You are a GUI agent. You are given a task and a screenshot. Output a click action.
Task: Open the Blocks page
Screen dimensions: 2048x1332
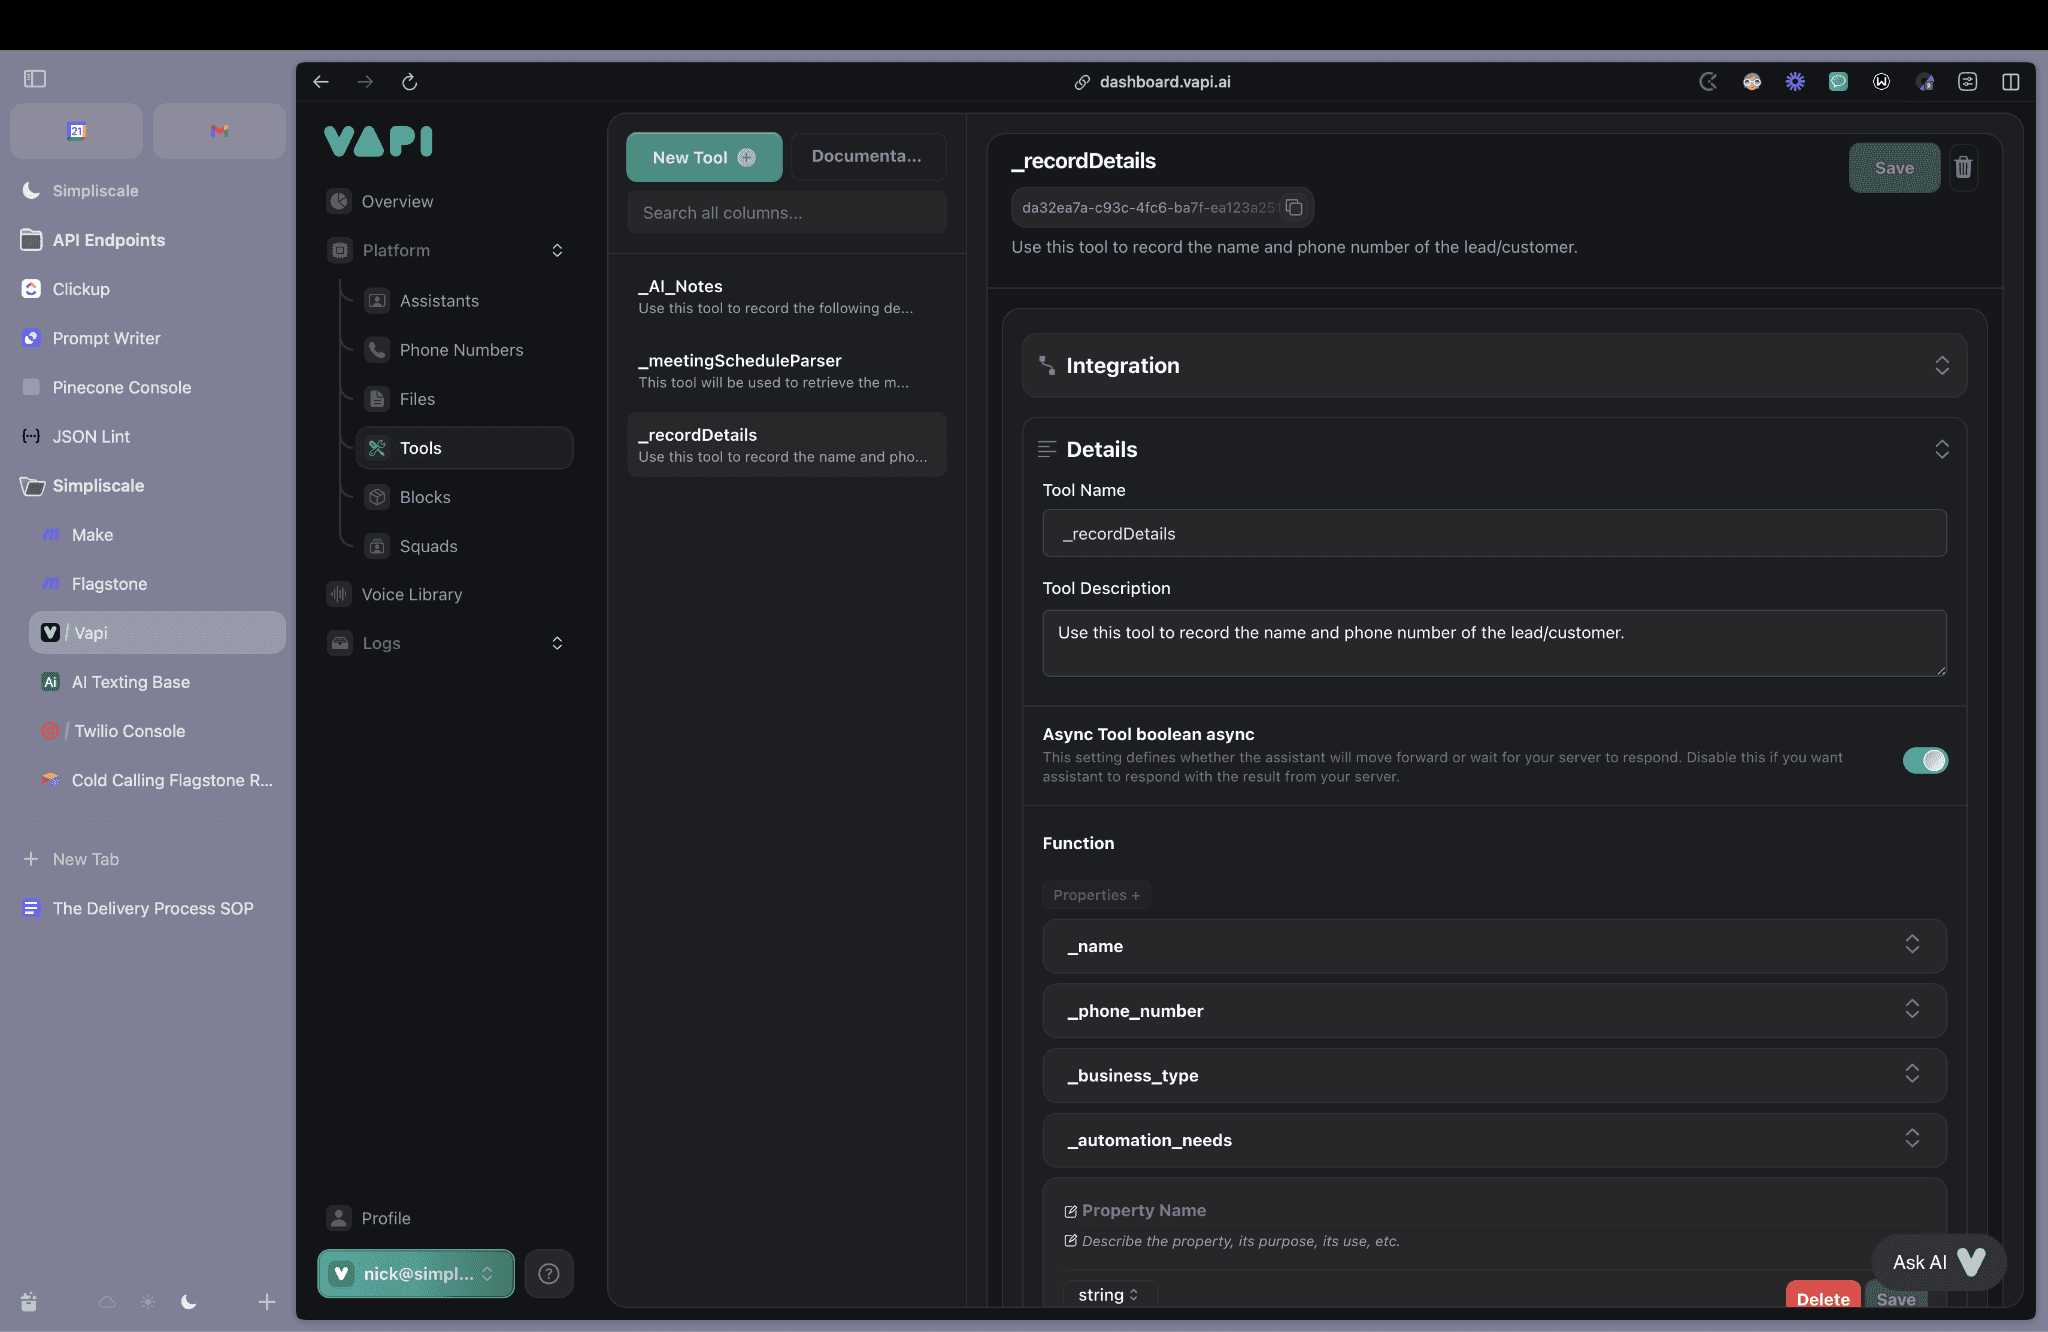point(425,497)
